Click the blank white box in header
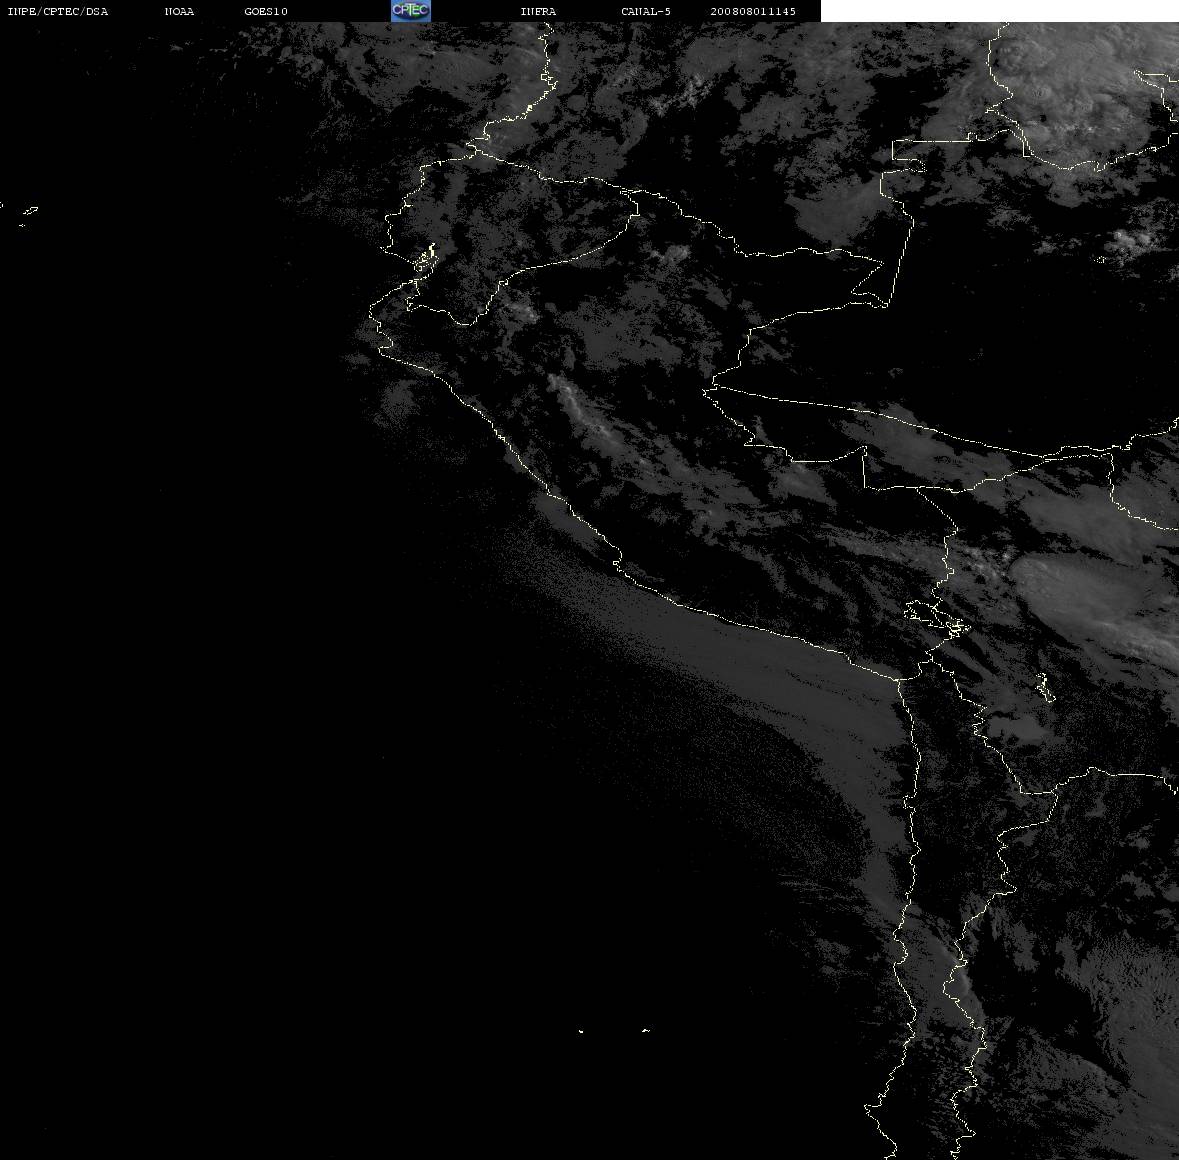 pyautogui.click(x=999, y=11)
